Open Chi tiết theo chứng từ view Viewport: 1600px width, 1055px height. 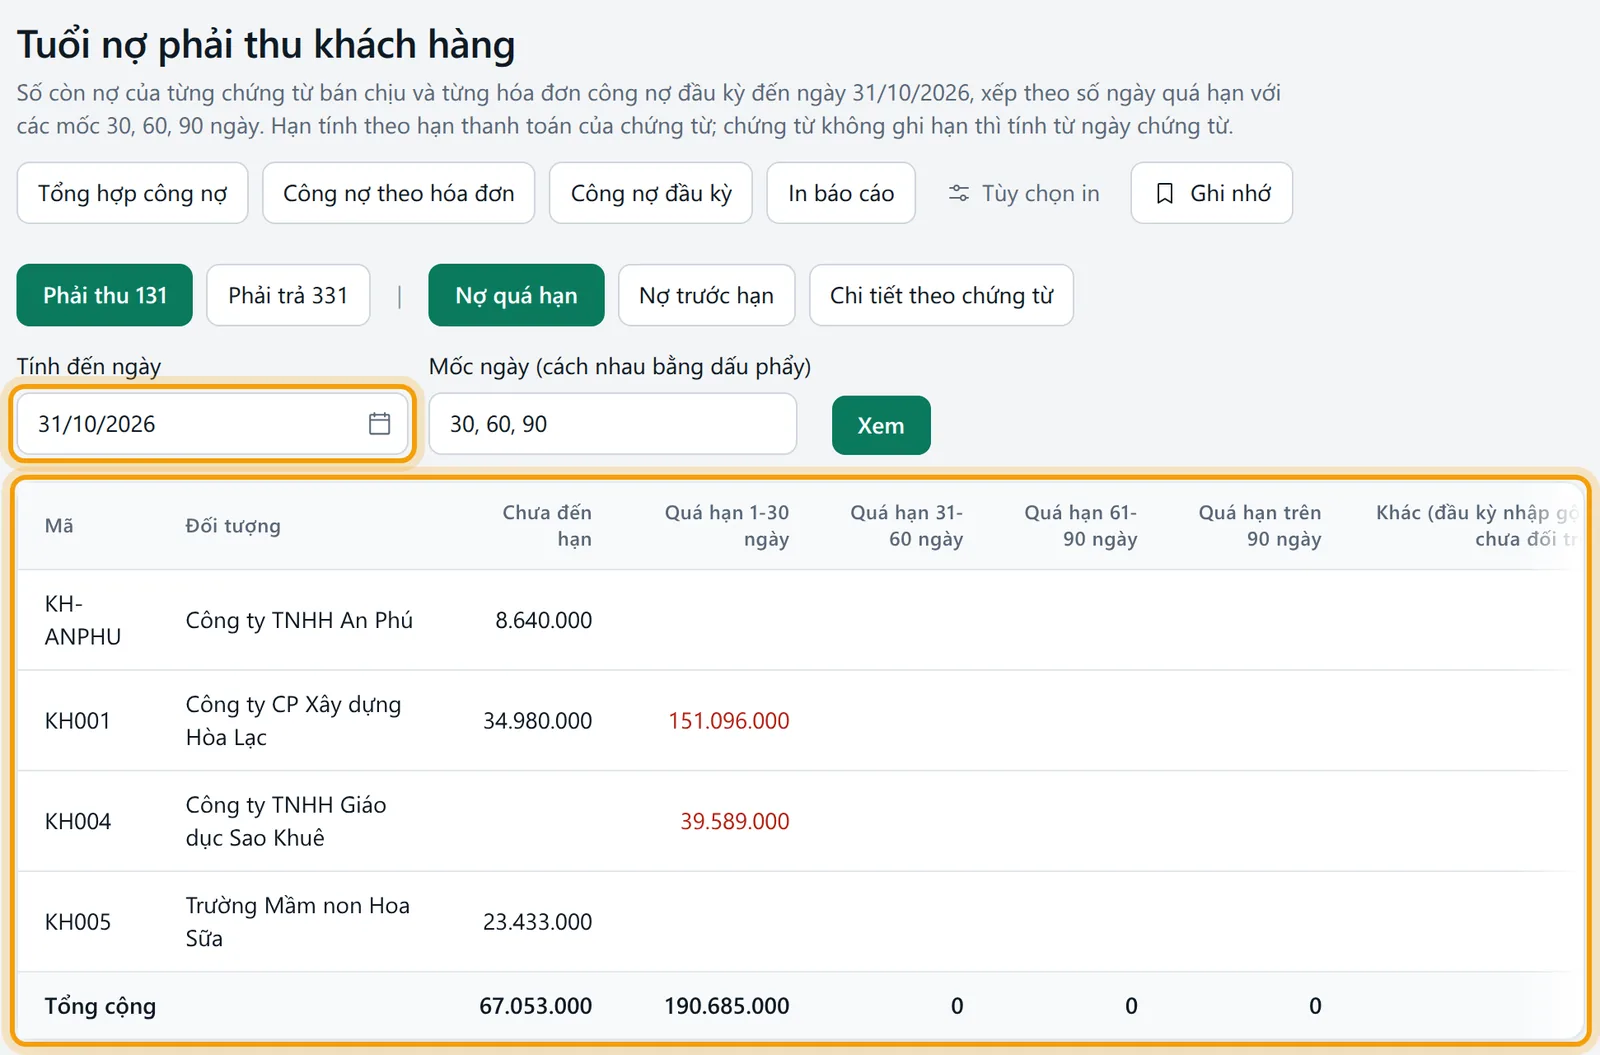point(941,295)
